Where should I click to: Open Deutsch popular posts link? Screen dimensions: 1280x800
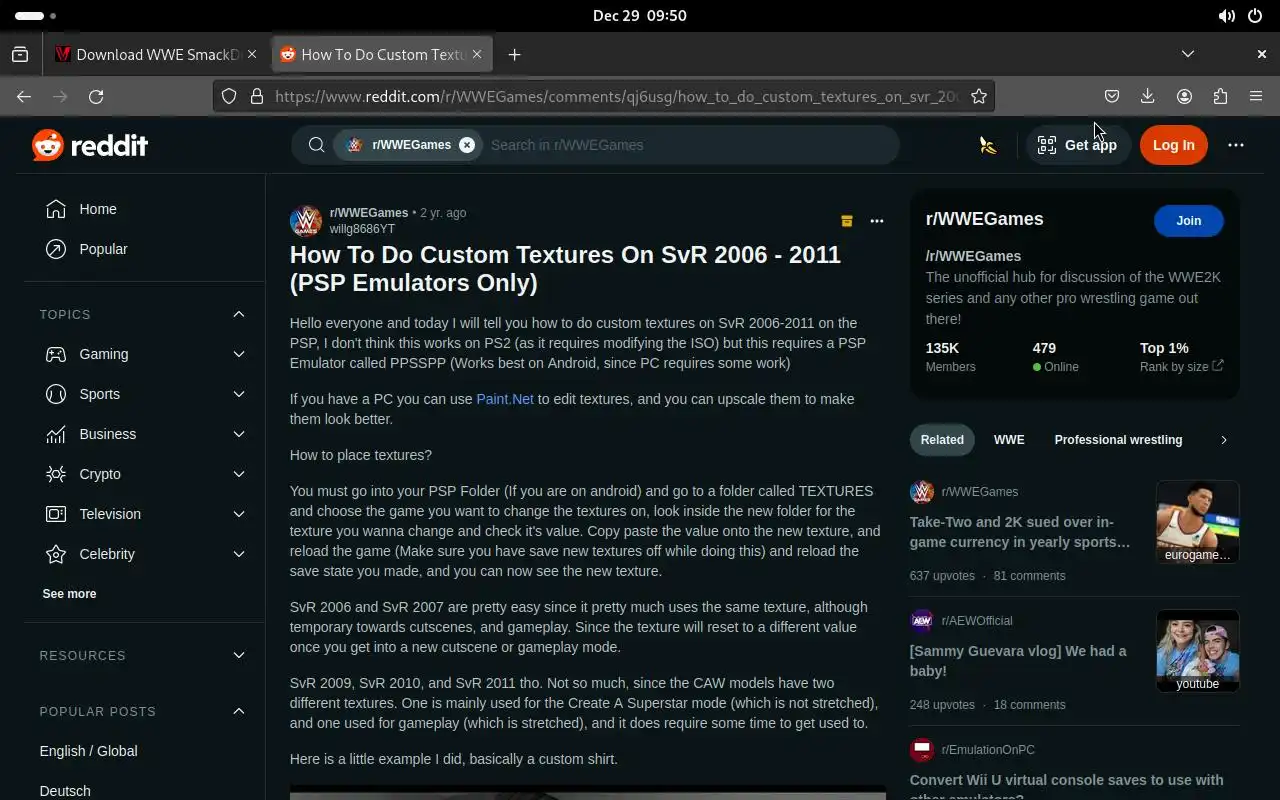65,791
